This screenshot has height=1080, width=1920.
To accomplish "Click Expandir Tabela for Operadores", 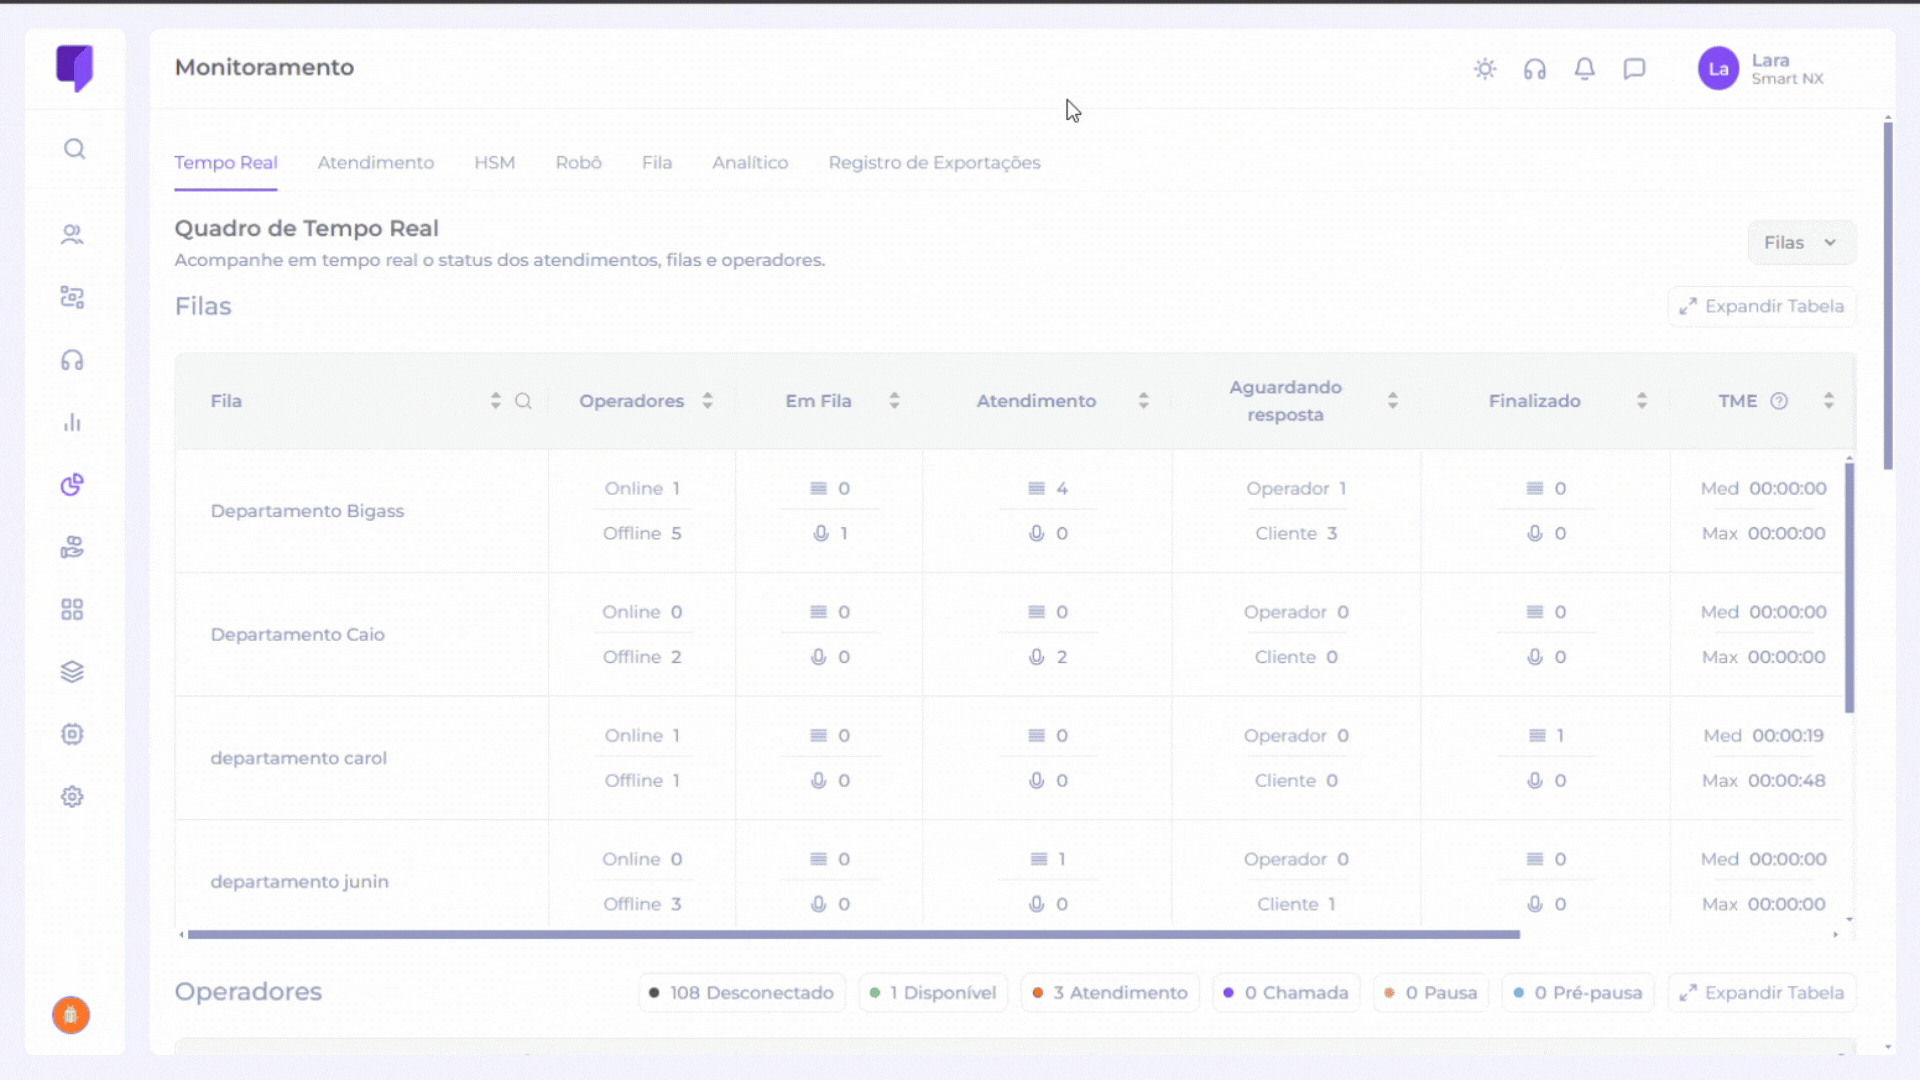I will [x=1762, y=993].
